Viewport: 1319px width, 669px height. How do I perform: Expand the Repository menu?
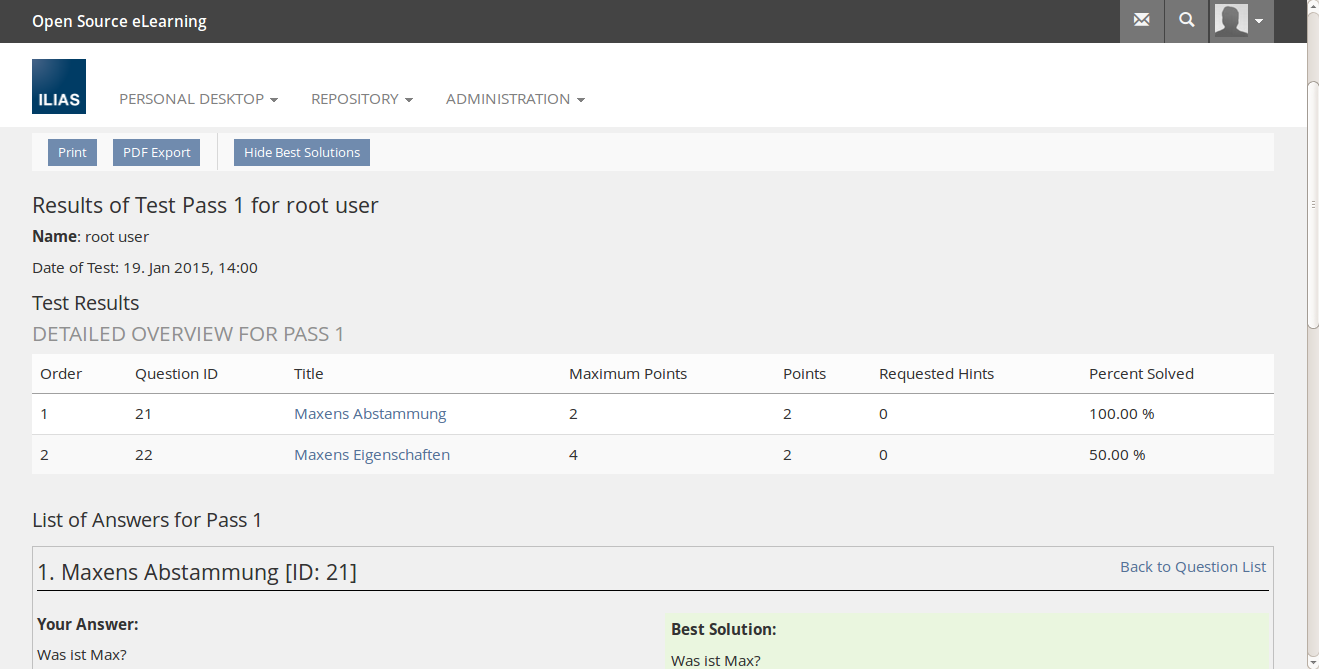[x=361, y=99]
